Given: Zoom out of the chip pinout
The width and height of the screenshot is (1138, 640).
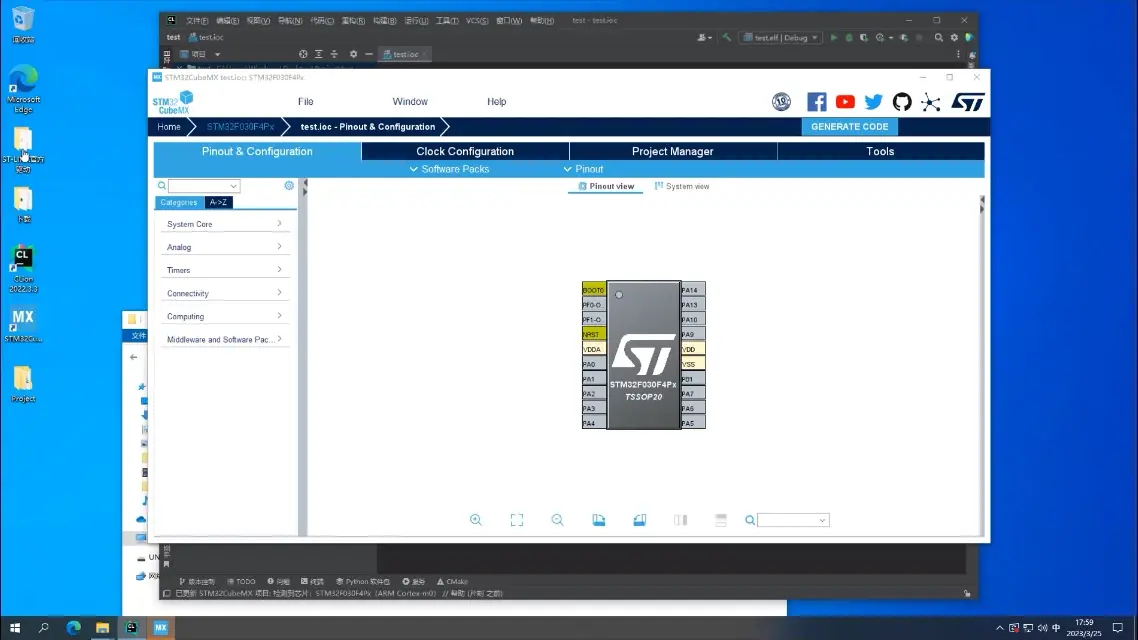Looking at the screenshot, I should coord(558,520).
